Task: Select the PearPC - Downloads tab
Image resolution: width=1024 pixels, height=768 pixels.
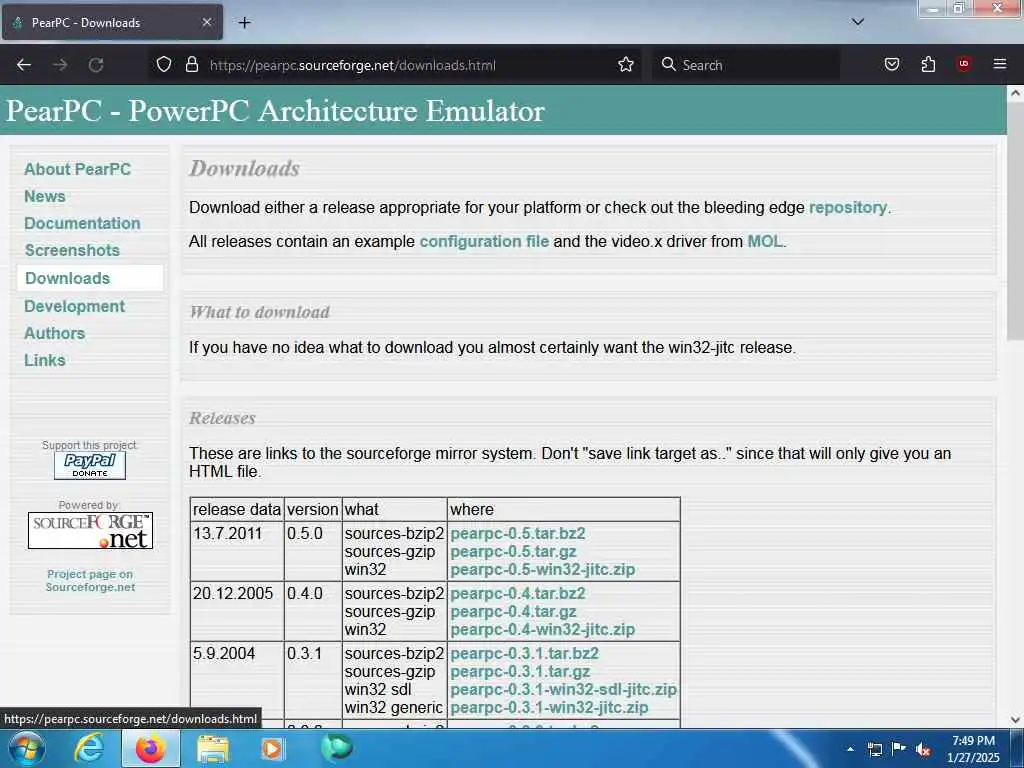Action: (x=112, y=23)
